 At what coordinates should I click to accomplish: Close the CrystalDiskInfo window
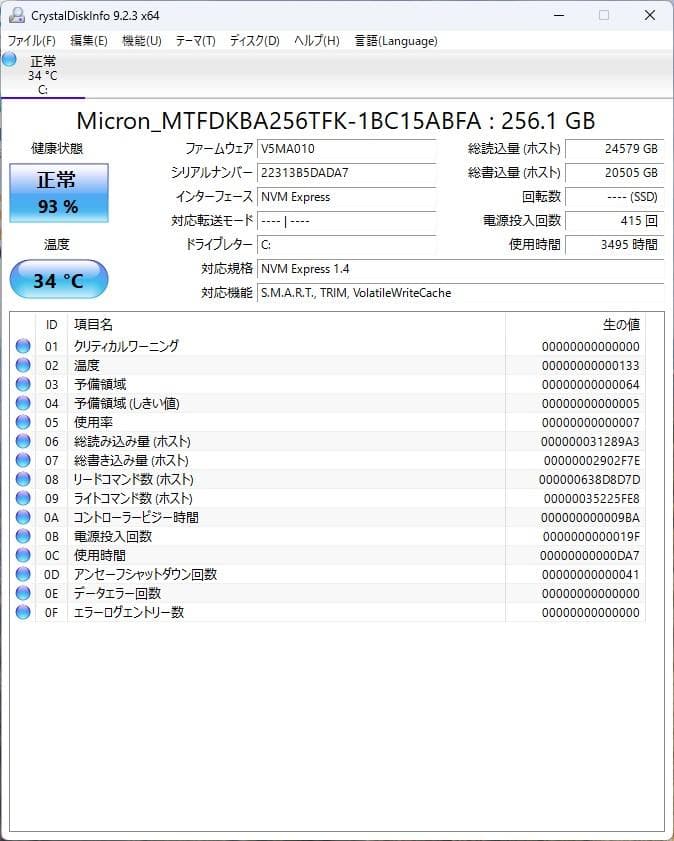(650, 16)
